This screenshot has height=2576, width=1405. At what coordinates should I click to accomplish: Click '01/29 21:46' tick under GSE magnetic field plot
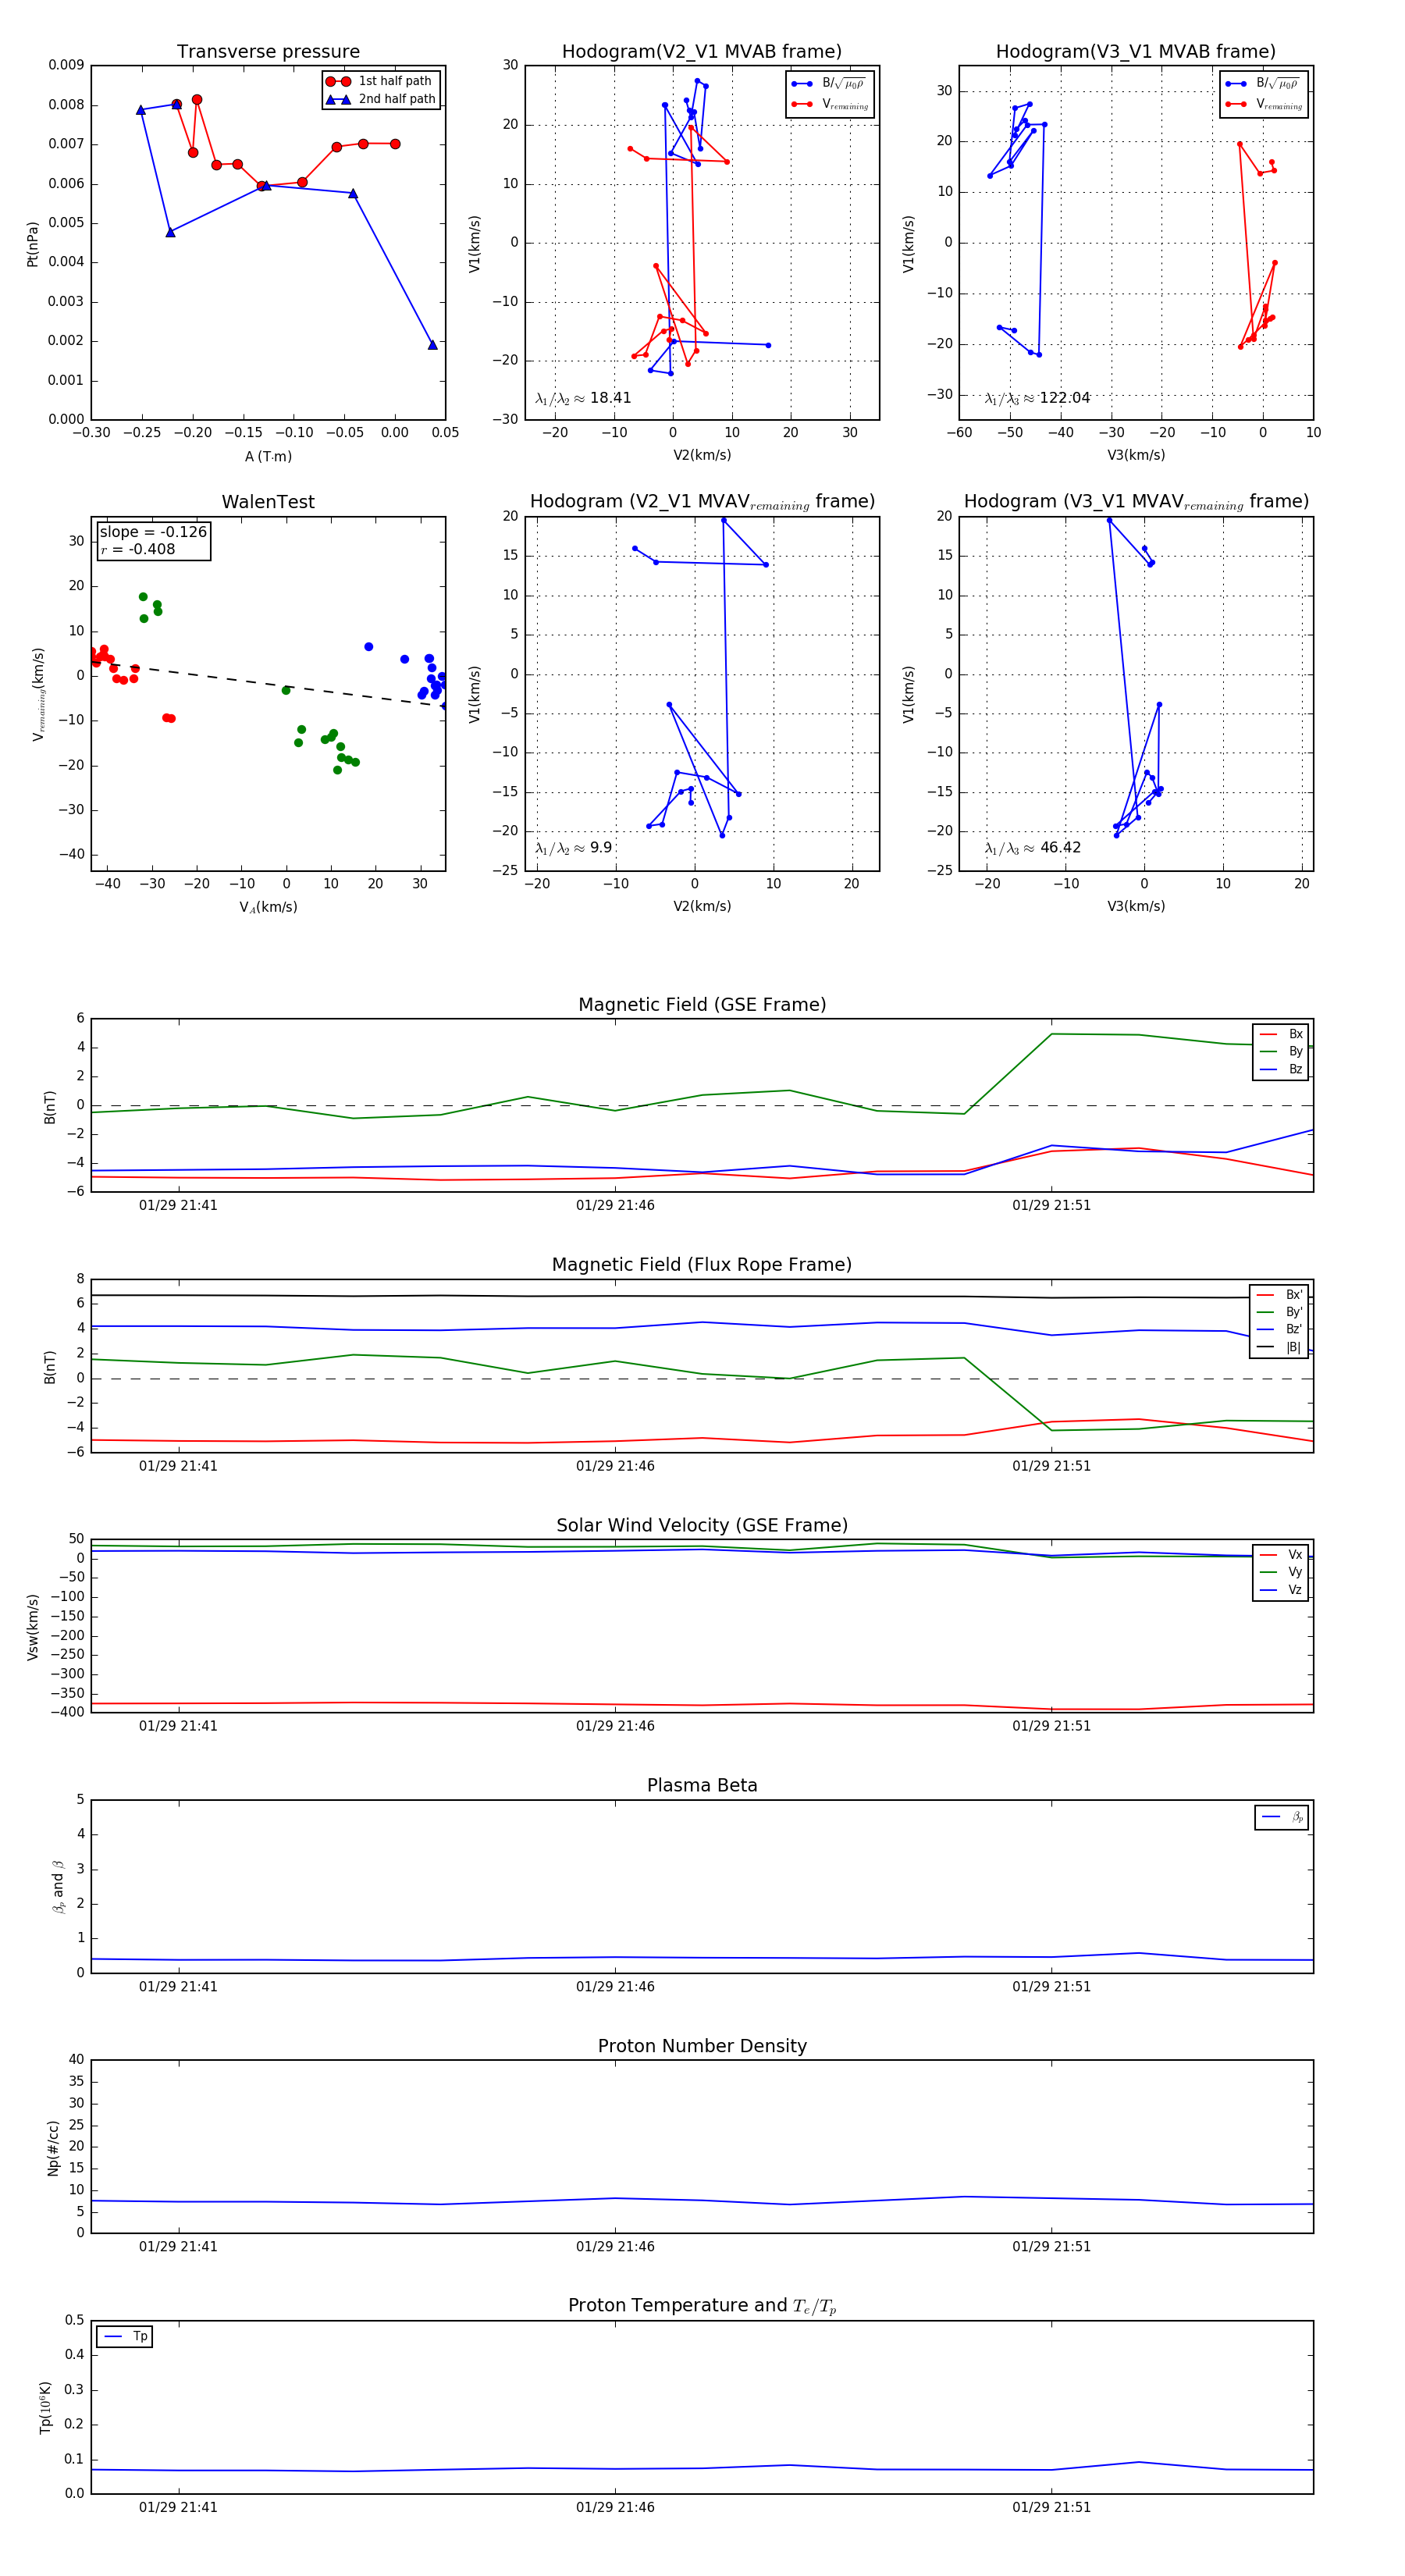[615, 1206]
